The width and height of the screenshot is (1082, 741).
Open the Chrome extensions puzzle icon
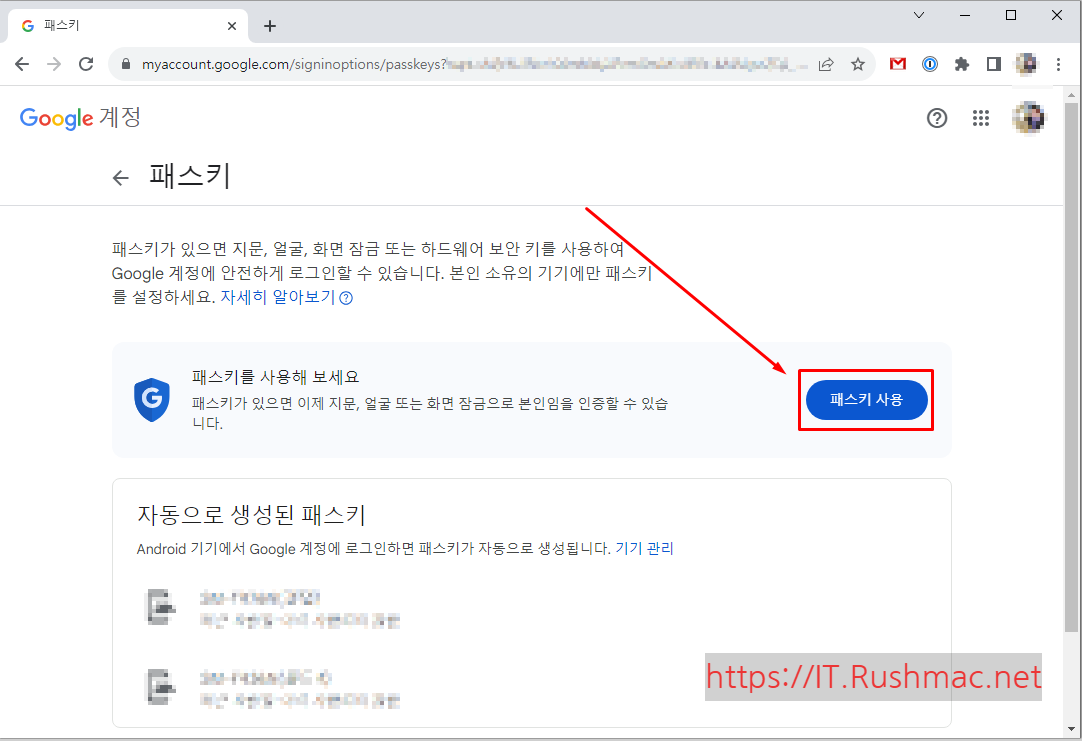(x=961, y=63)
